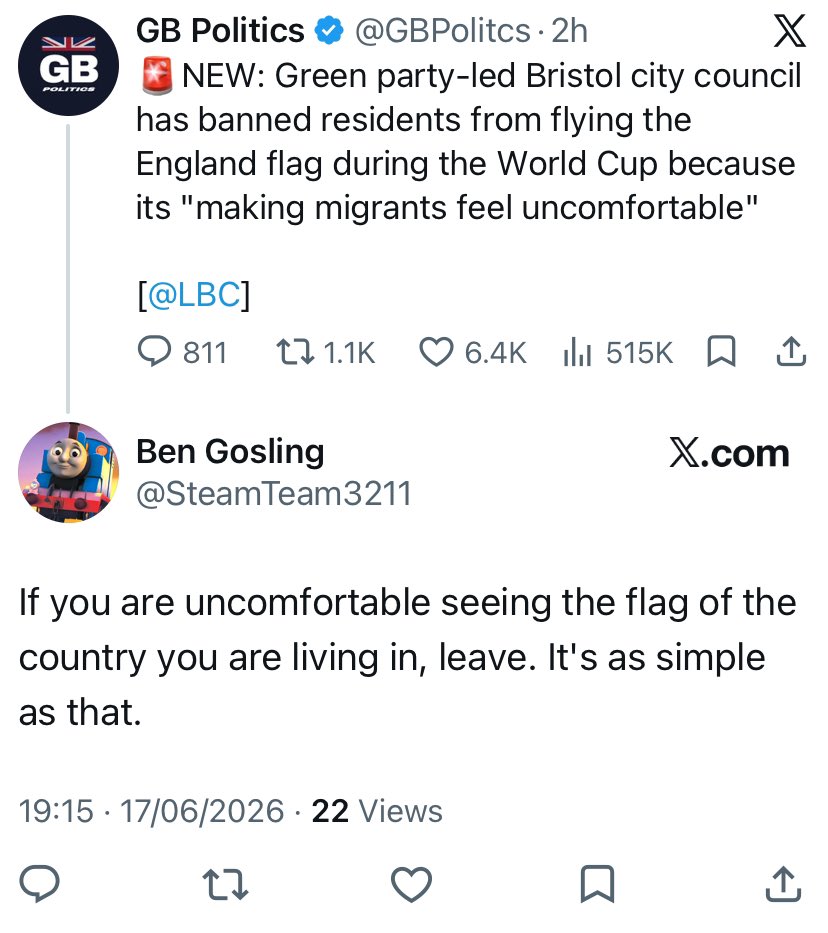Click the blue verified badge
The image size is (828, 933).
329,31
